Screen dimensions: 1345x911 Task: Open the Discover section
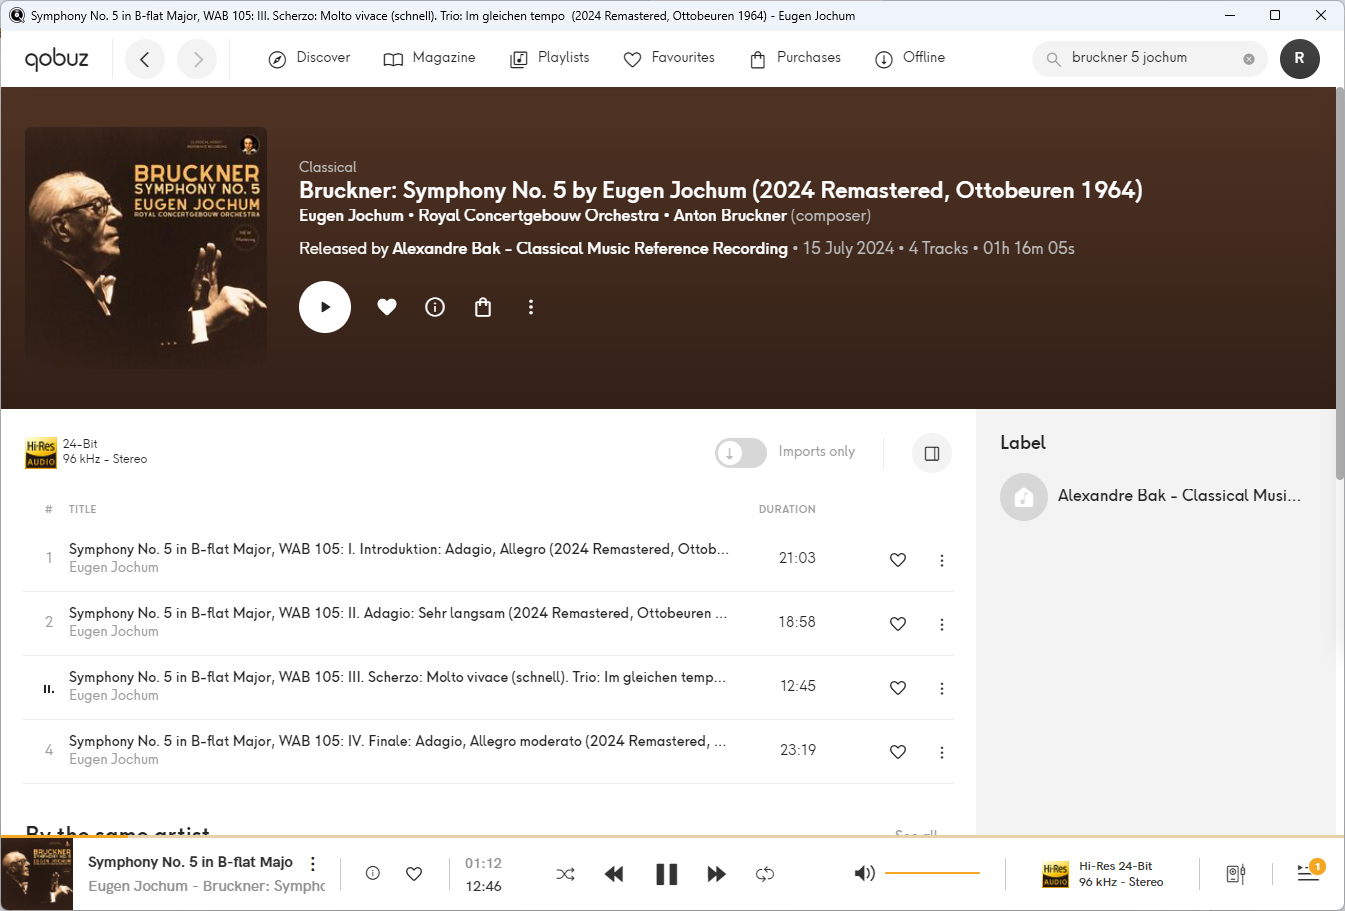[x=309, y=58]
